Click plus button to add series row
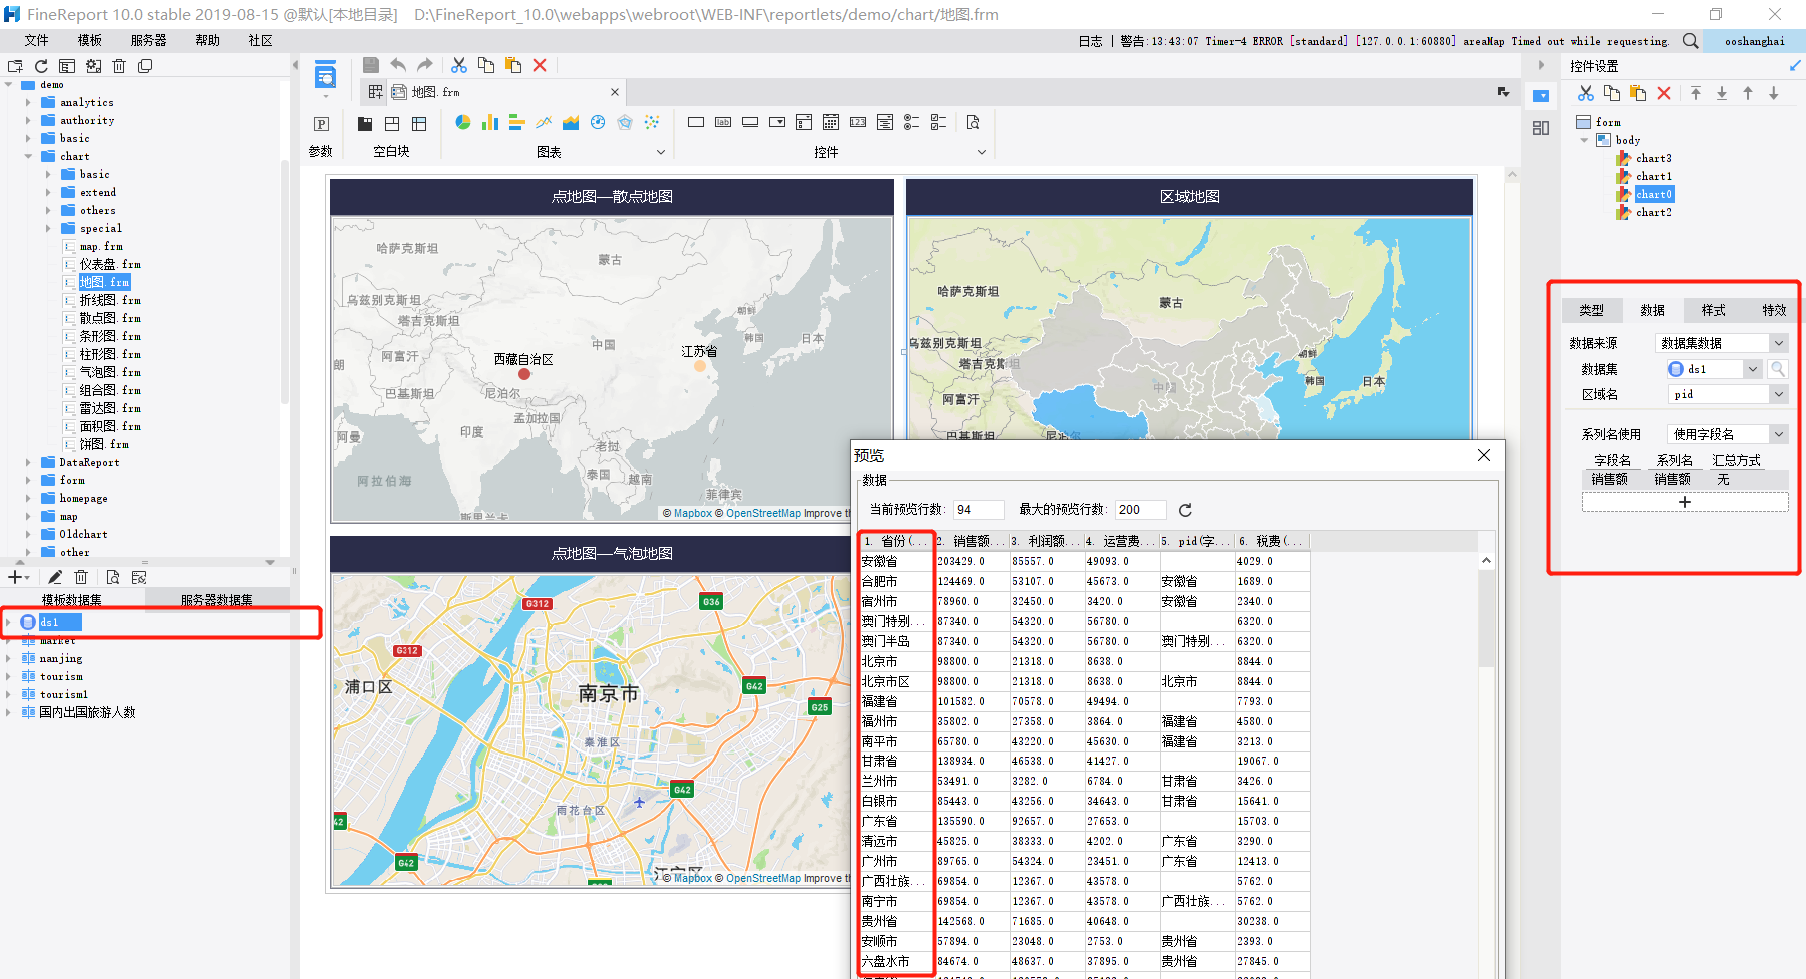This screenshot has height=979, width=1806. [x=1685, y=502]
